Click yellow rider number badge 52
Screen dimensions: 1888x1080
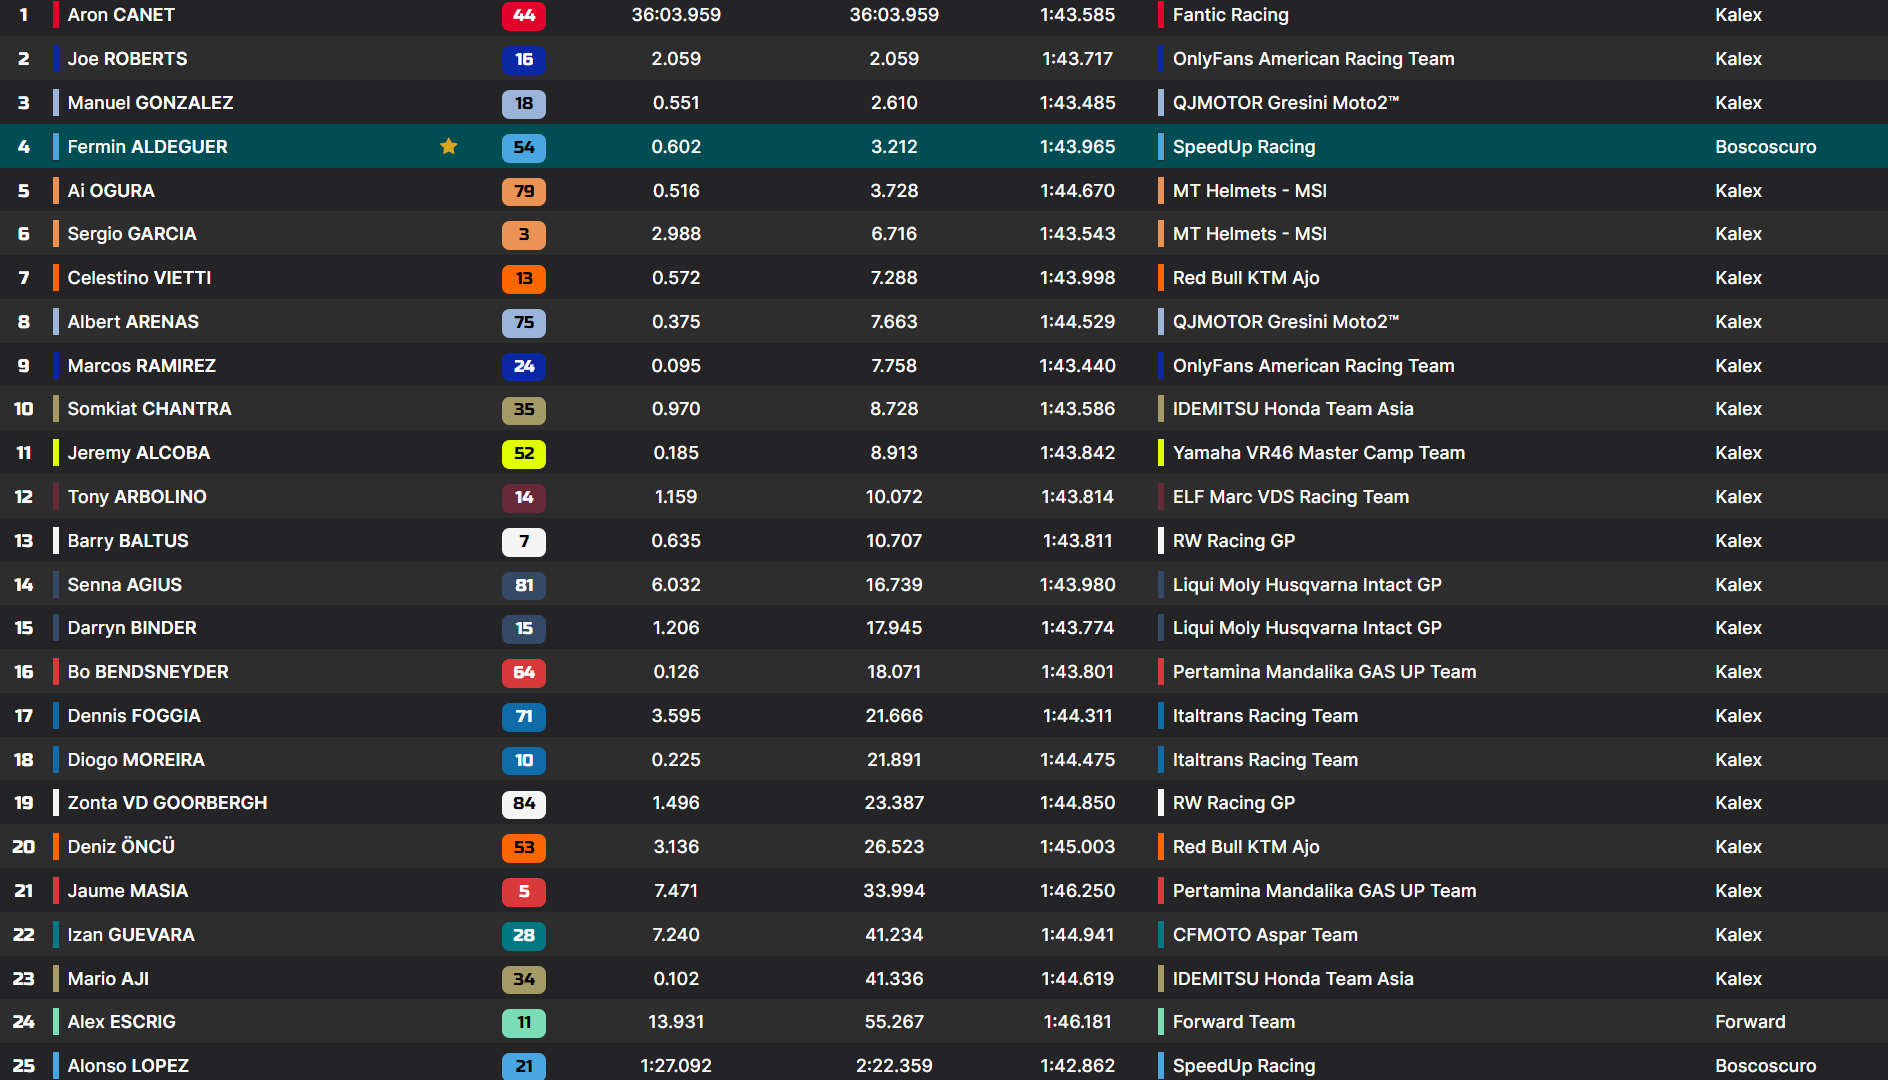point(524,453)
